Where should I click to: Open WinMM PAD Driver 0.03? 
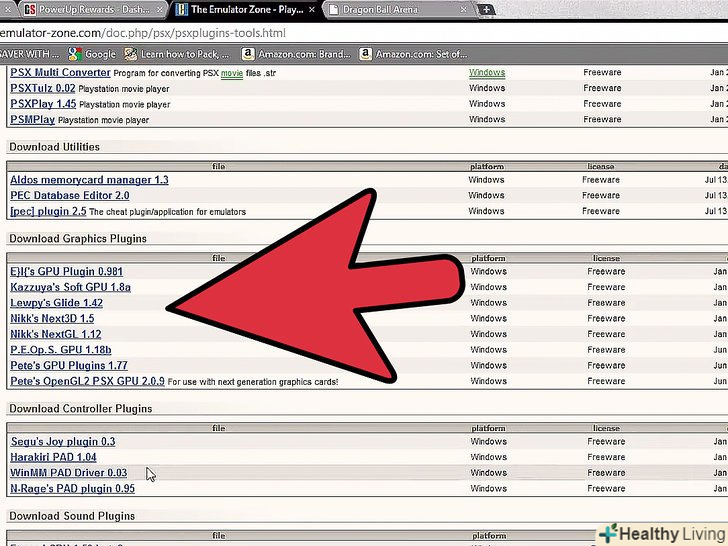click(x=69, y=473)
